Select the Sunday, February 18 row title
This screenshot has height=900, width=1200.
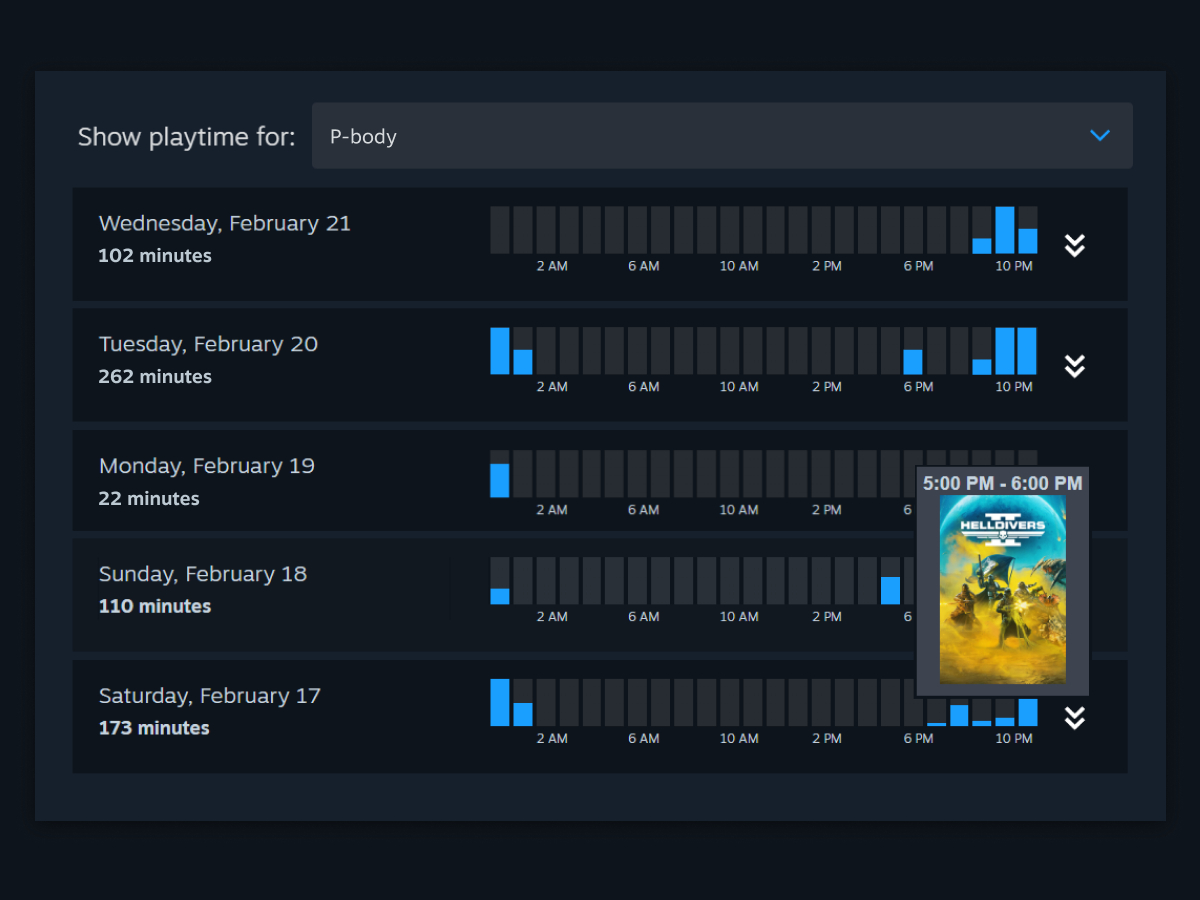(203, 574)
